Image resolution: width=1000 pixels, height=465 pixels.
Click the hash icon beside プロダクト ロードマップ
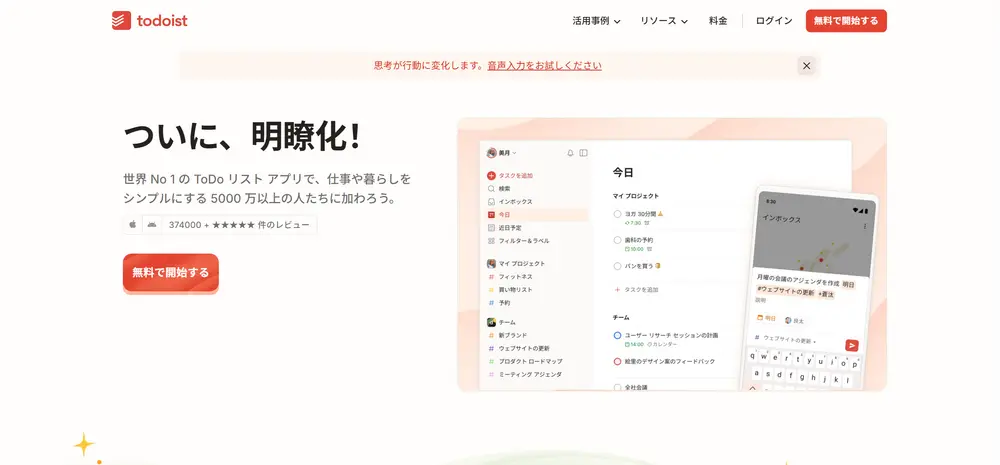[491, 362]
